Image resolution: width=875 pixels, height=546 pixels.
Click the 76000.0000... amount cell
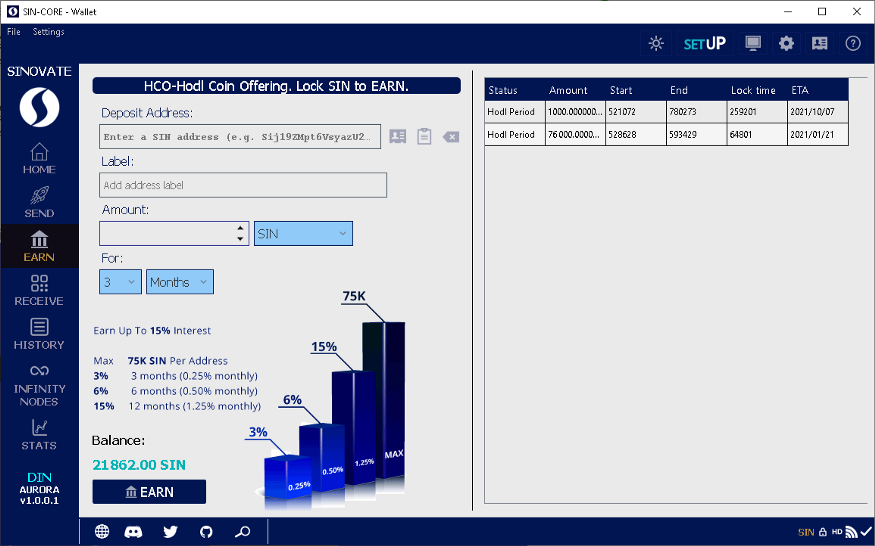point(575,135)
